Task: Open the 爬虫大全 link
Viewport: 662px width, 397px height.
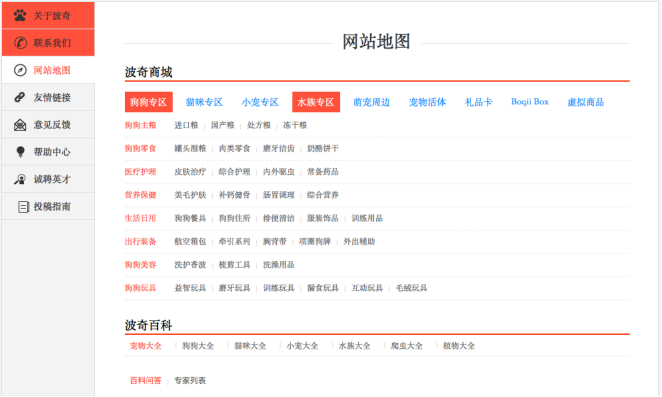Action: click(407, 345)
